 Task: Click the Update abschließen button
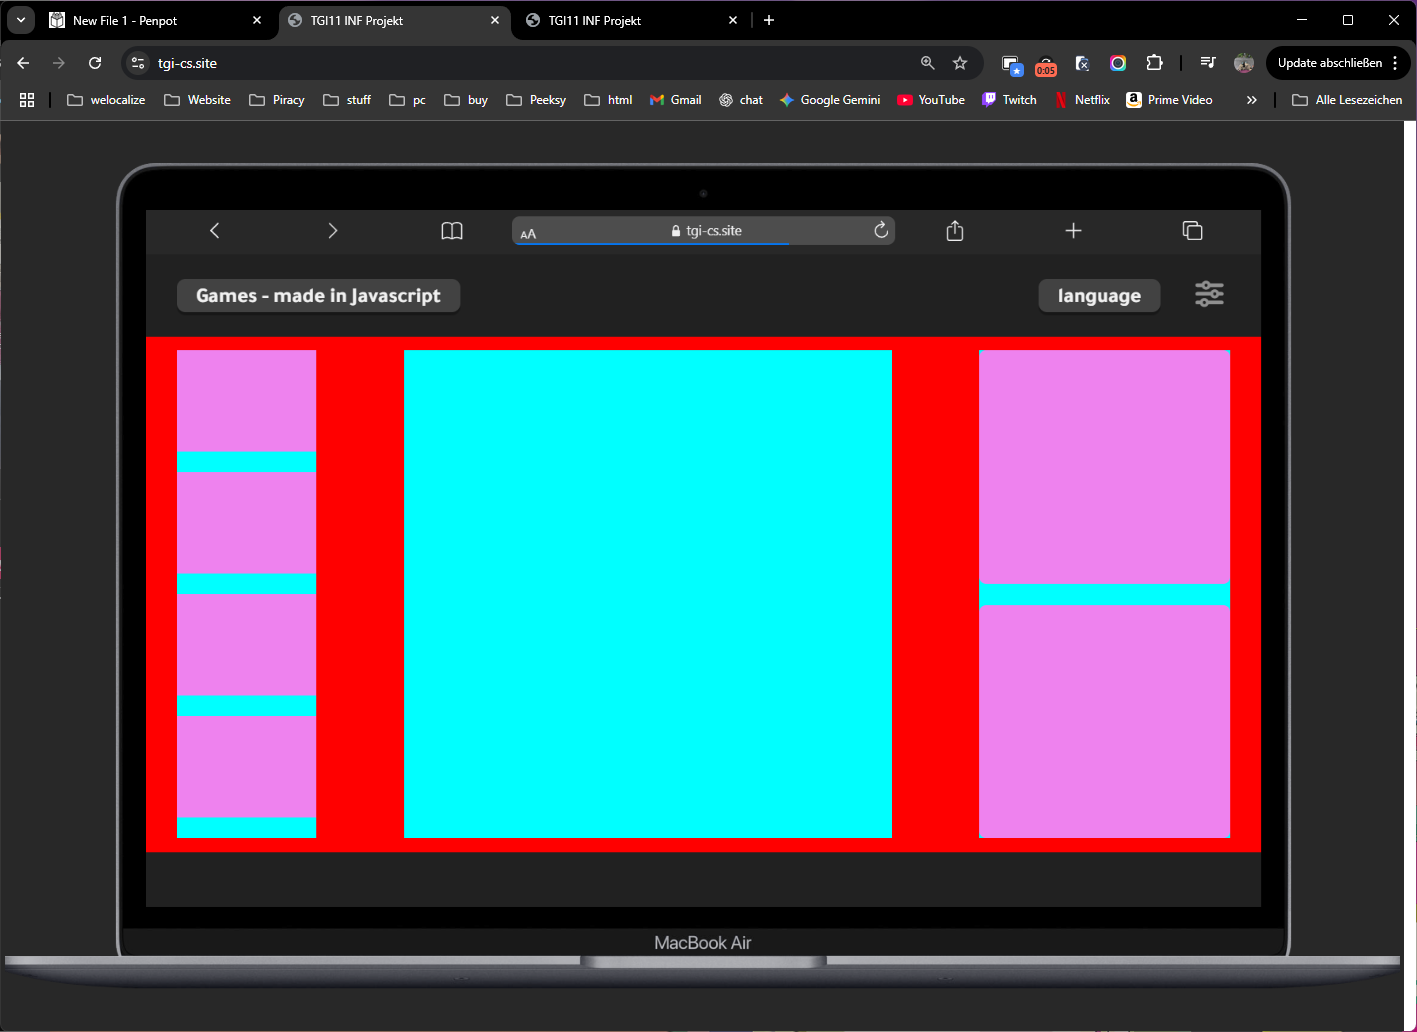1329,63
